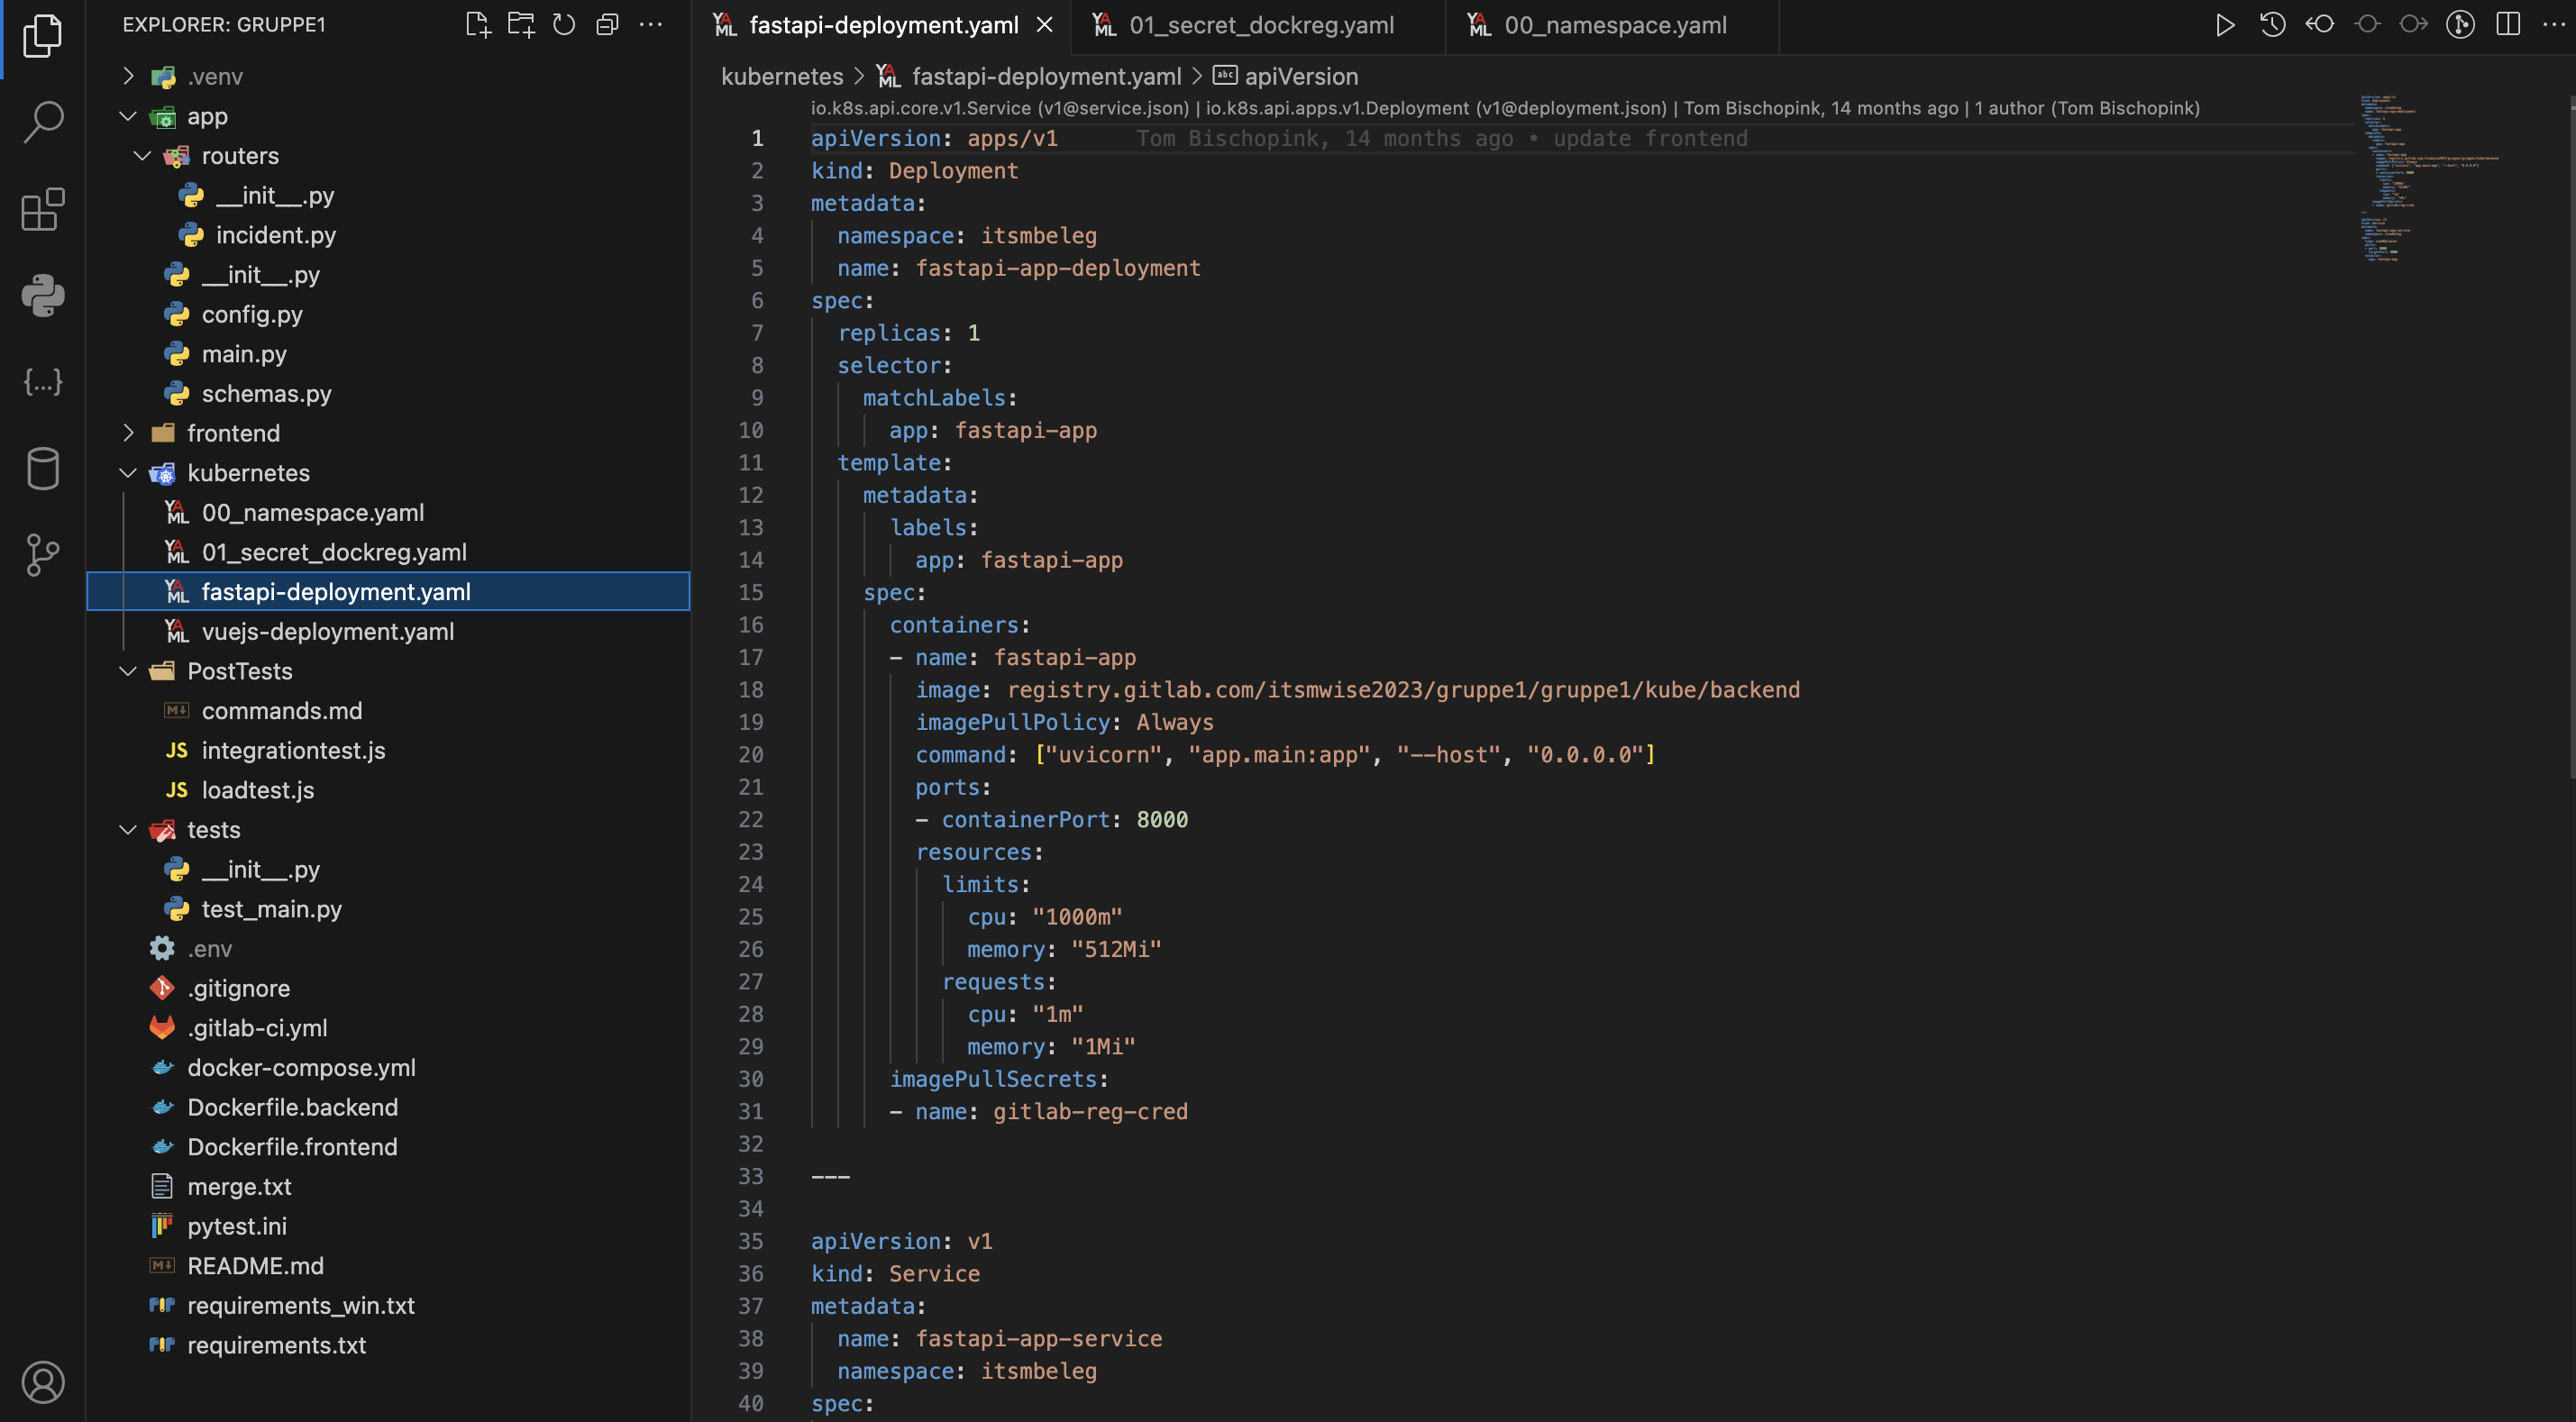Click apiVersion in the breadcrumb
This screenshot has height=1422, width=2576.
tap(1301, 77)
